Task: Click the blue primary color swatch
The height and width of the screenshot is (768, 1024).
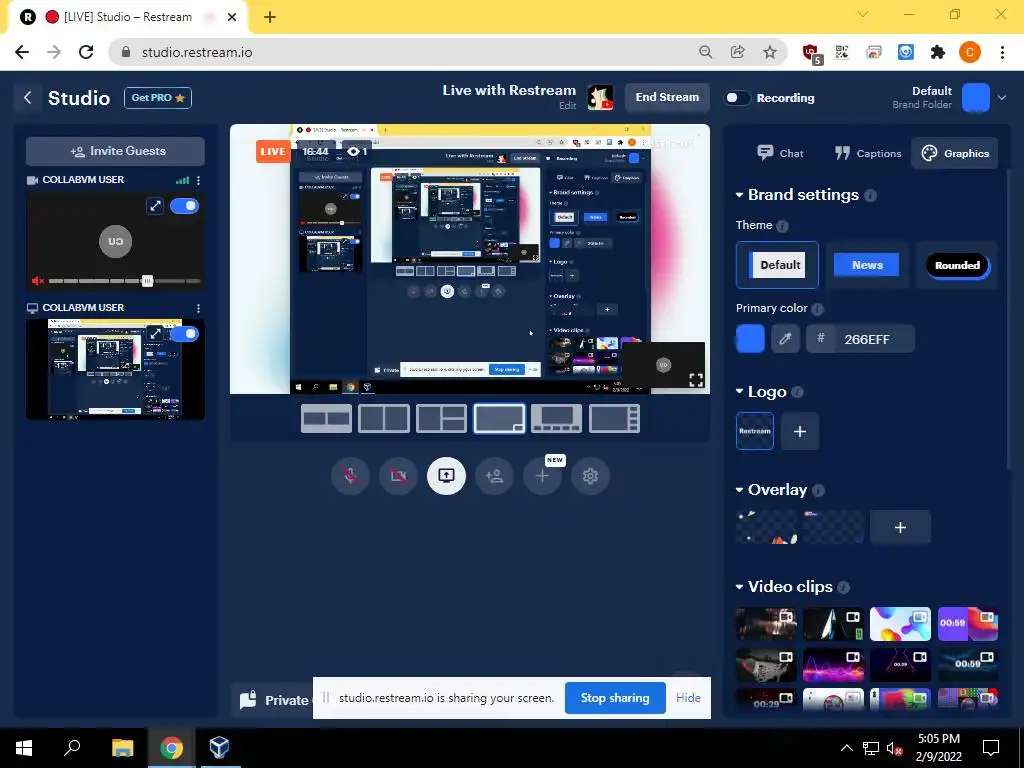Action: (x=750, y=339)
